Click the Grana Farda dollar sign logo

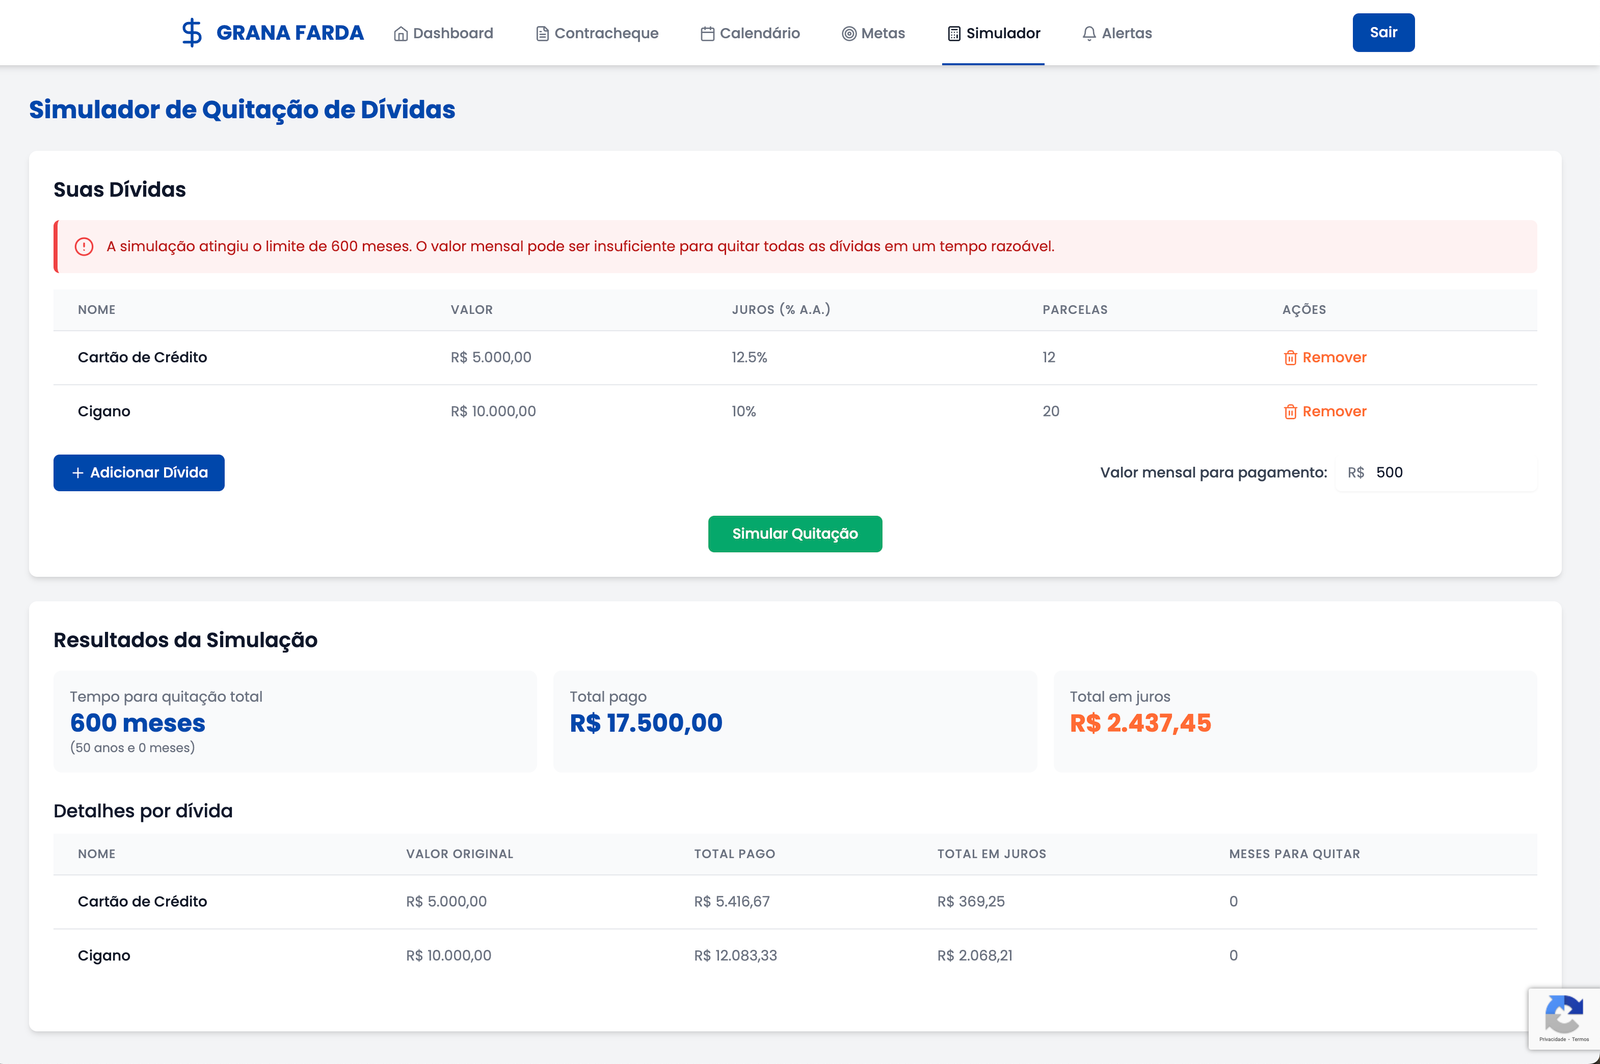[191, 32]
